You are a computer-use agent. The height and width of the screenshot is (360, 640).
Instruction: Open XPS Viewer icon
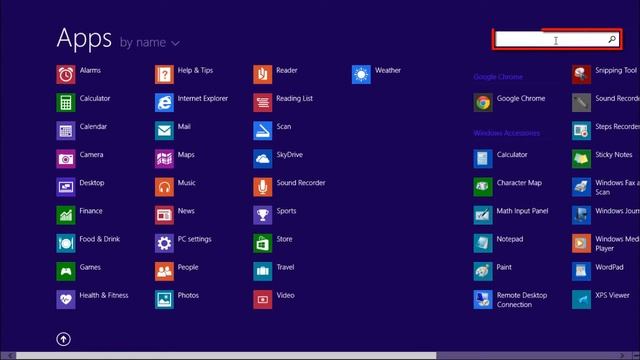click(582, 300)
